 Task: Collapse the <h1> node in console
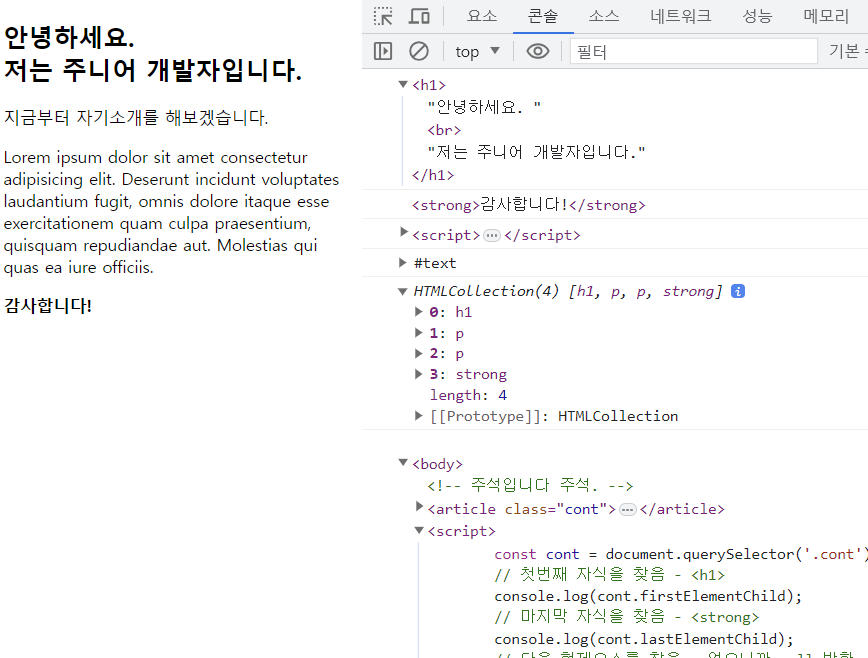pos(403,84)
